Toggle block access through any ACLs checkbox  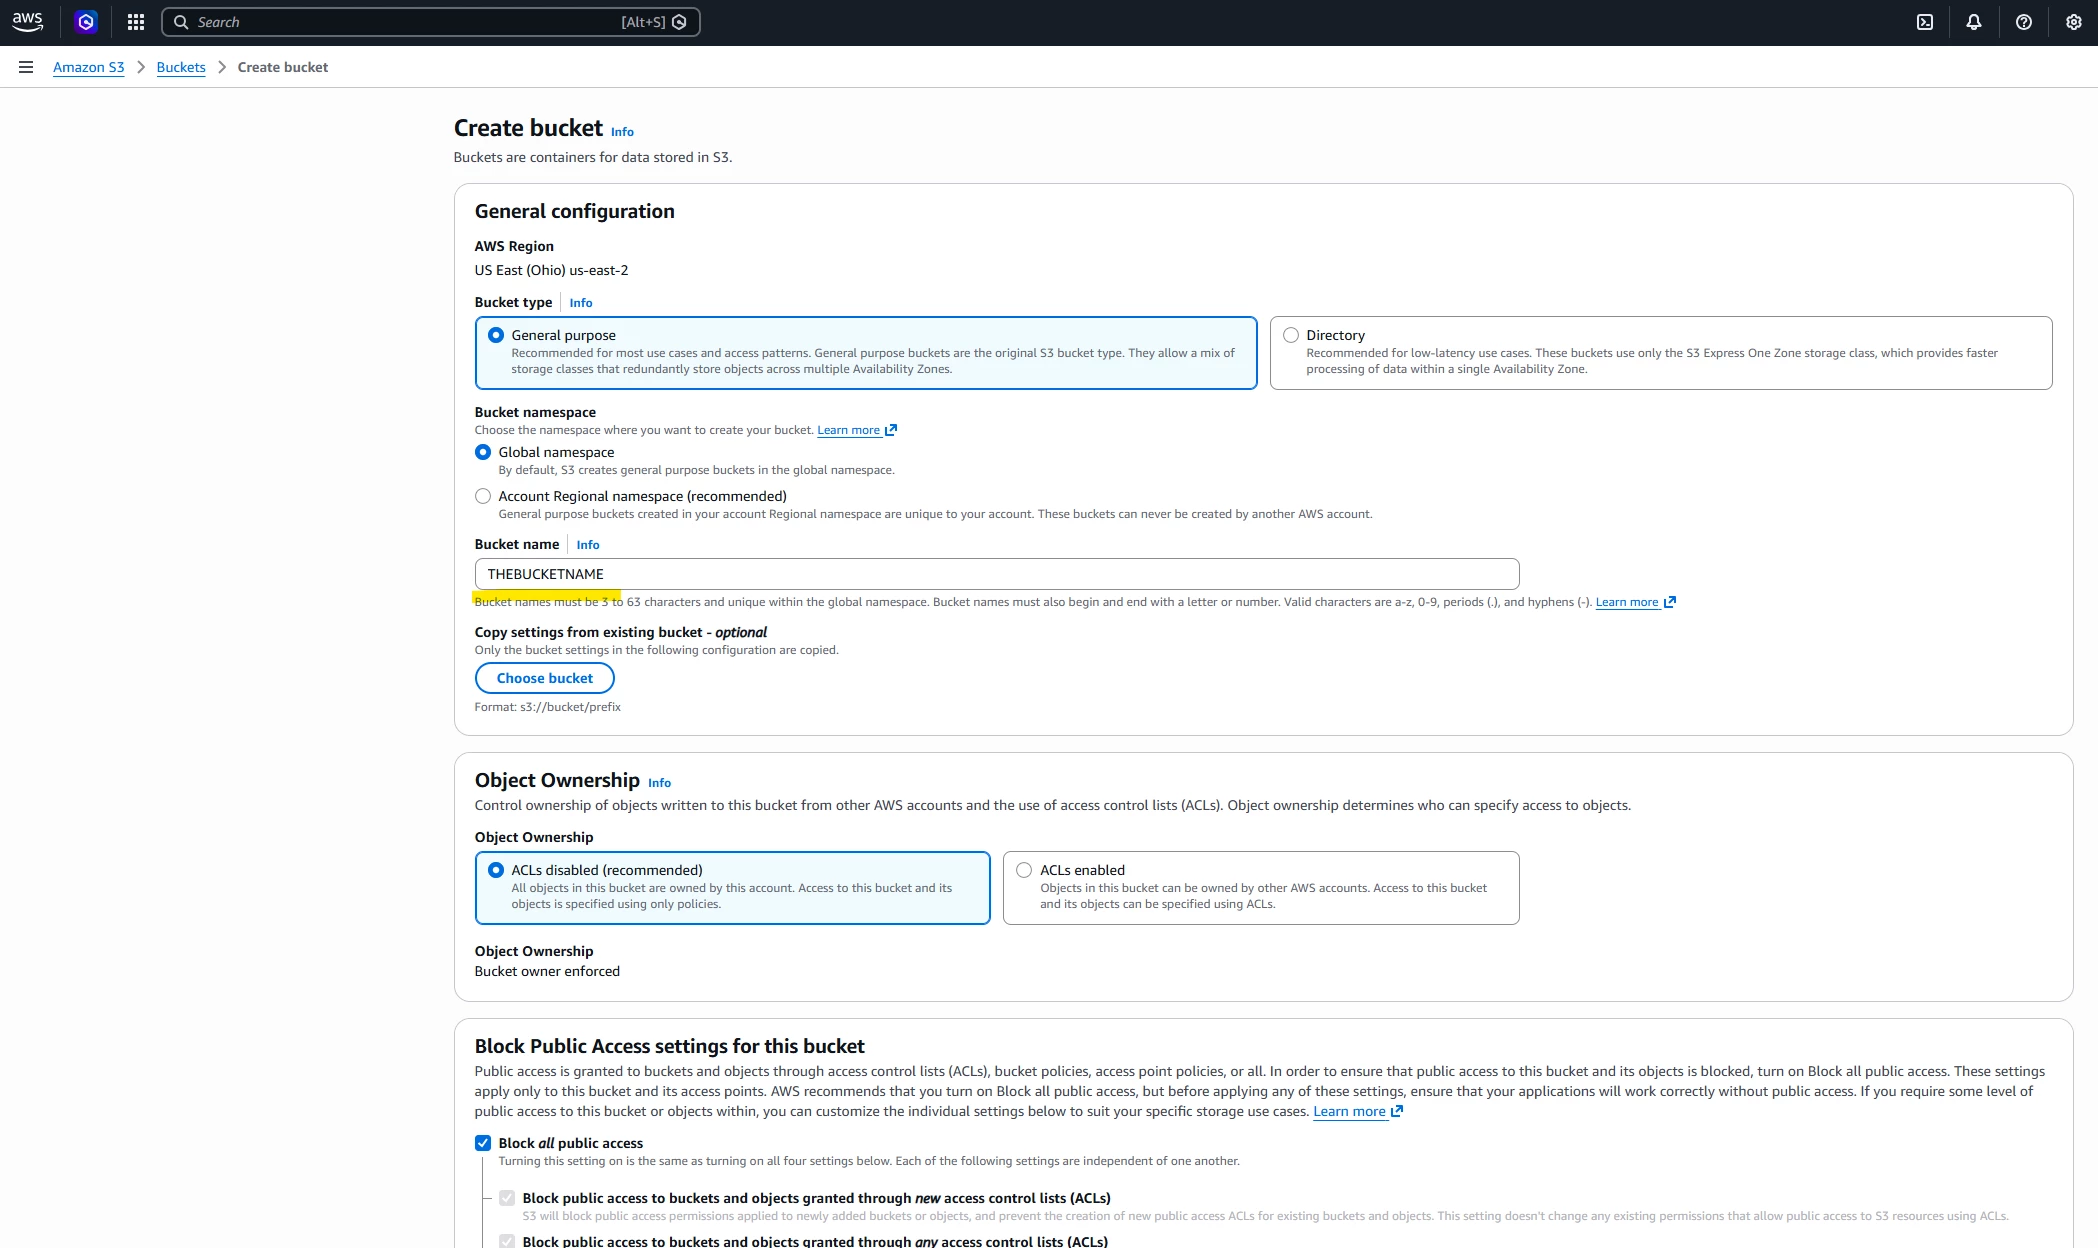point(507,1241)
